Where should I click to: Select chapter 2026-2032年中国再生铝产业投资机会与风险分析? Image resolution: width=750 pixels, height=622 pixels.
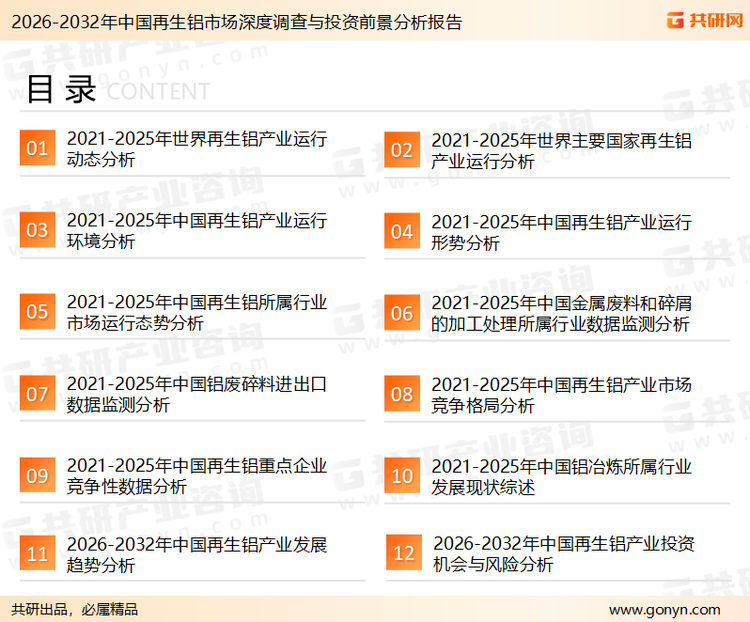pos(563,554)
